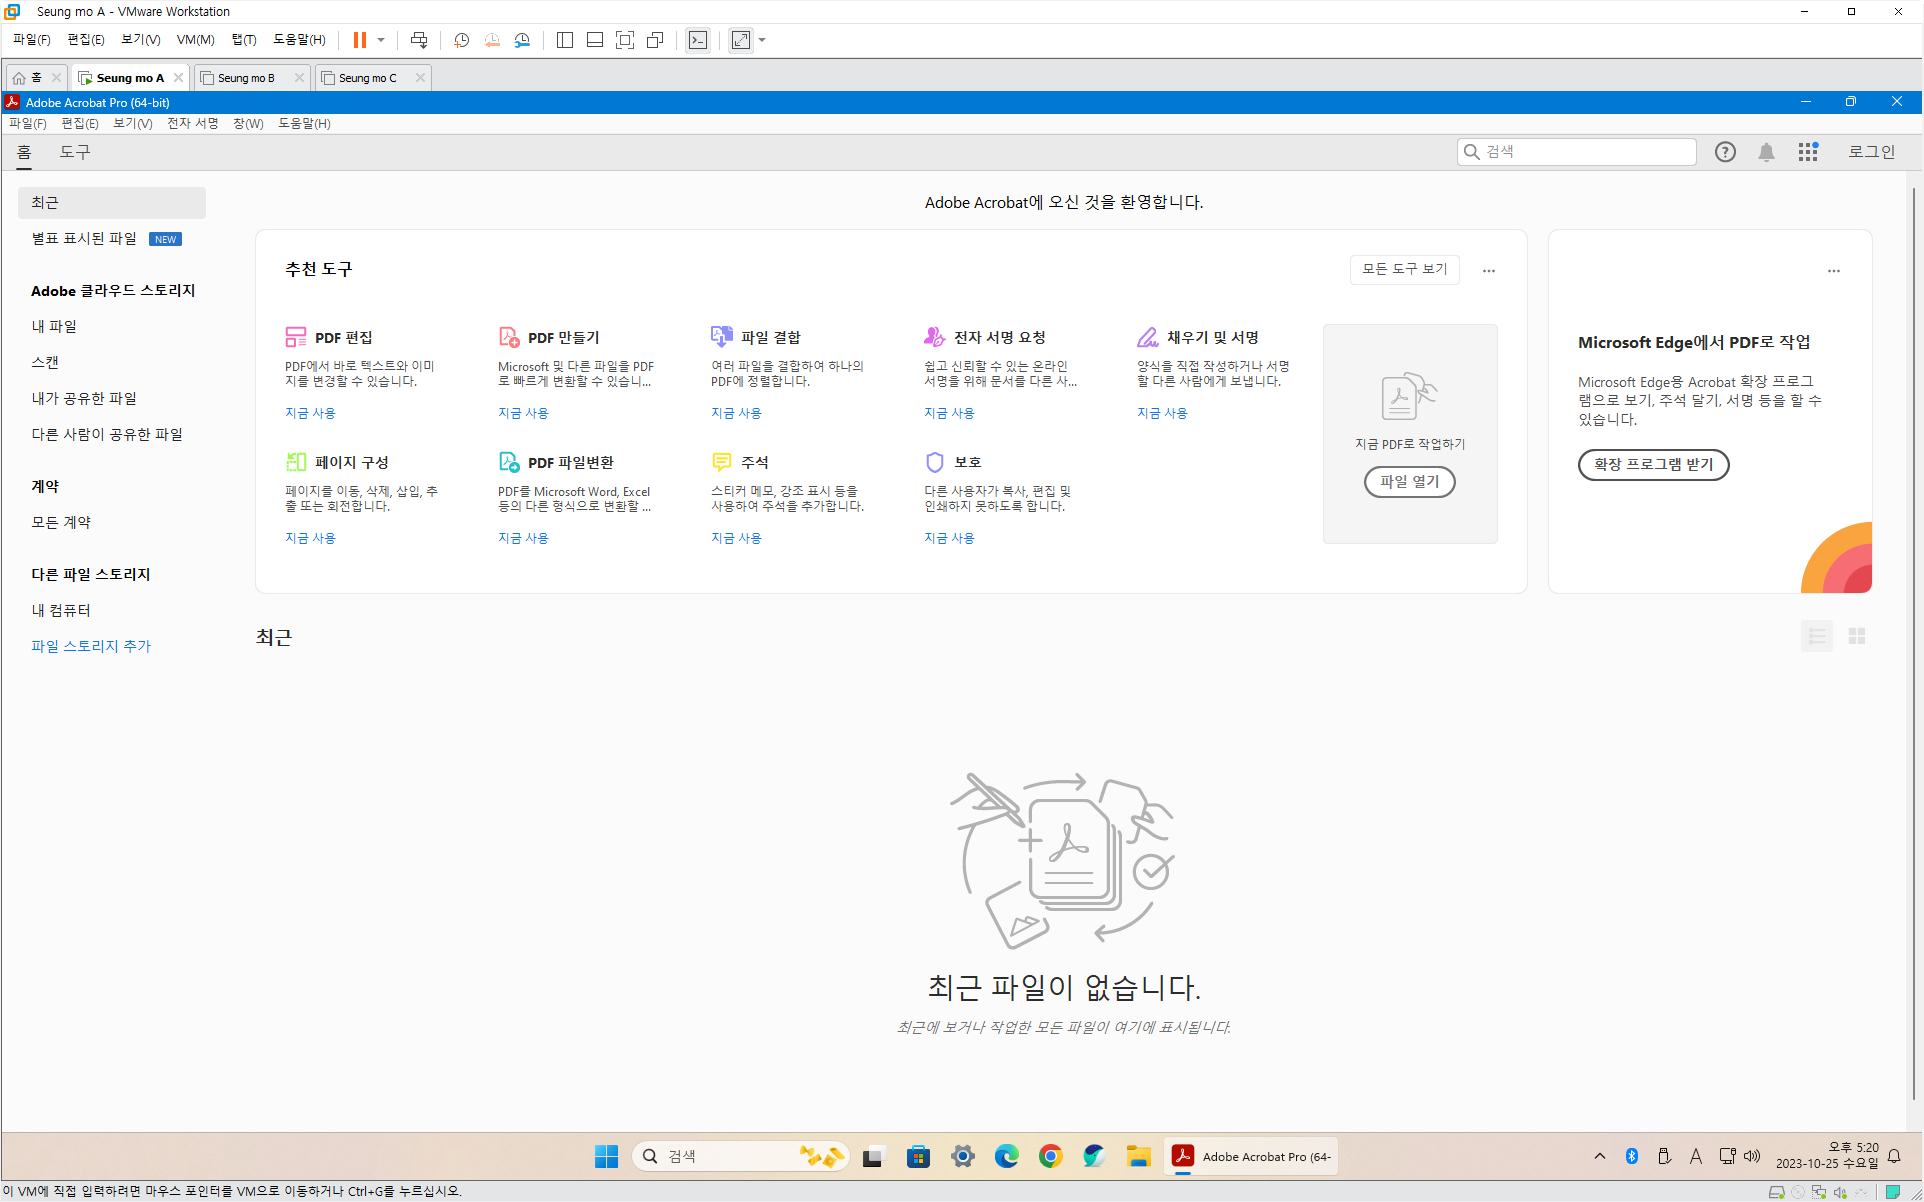
Task: Click the 페이지 구성 tool icon
Action: 296,462
